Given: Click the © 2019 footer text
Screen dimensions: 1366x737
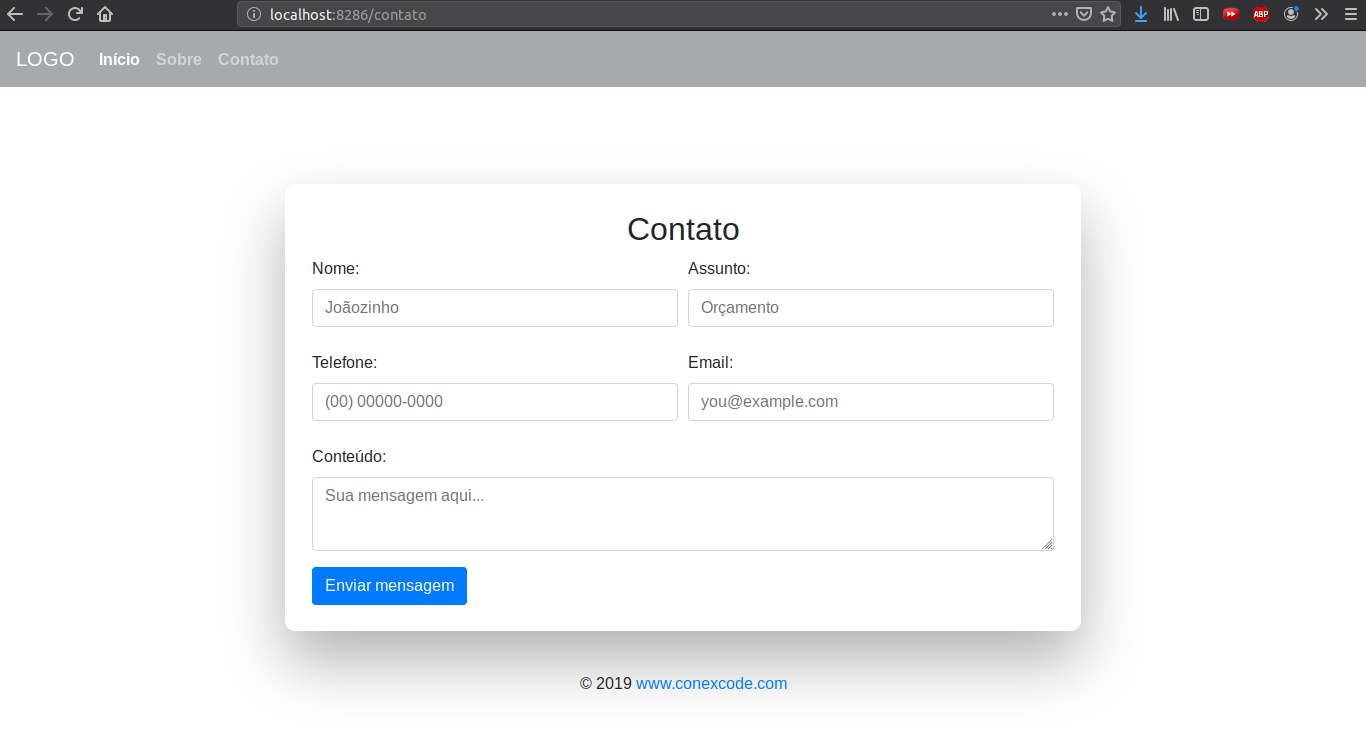Looking at the screenshot, I should tap(606, 684).
